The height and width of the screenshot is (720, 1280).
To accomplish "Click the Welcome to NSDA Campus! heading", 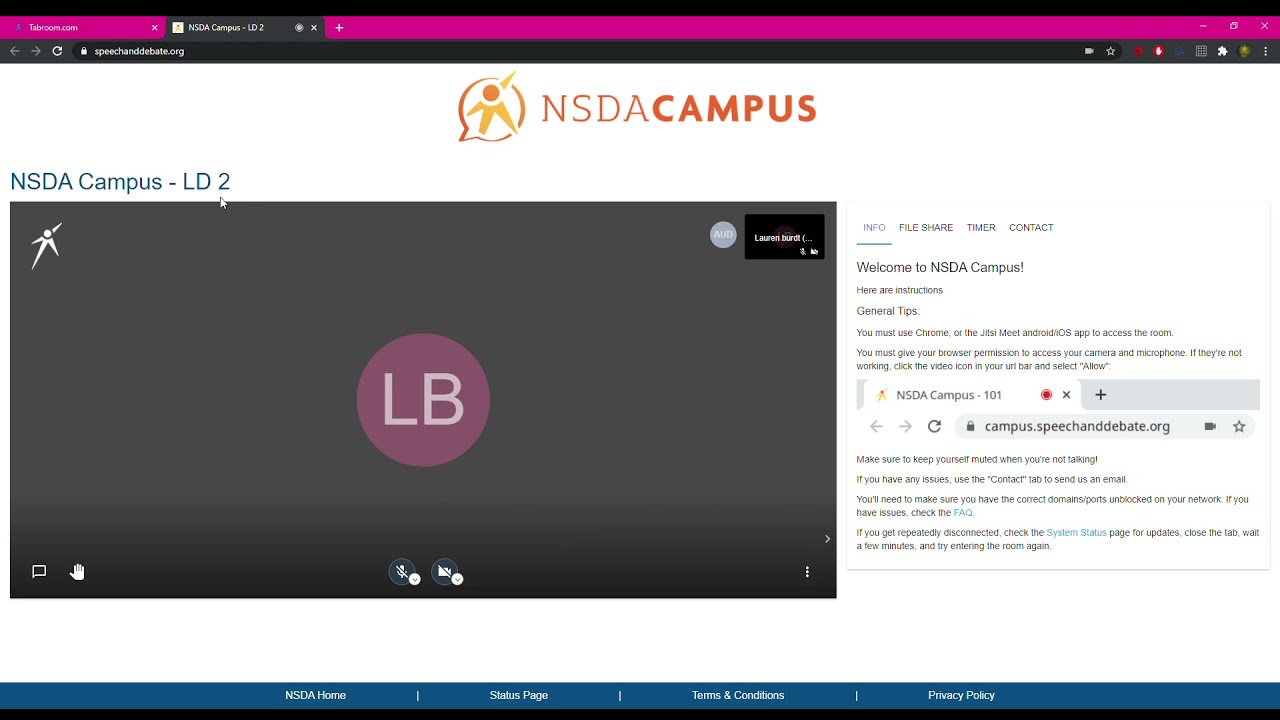I will click(940, 267).
